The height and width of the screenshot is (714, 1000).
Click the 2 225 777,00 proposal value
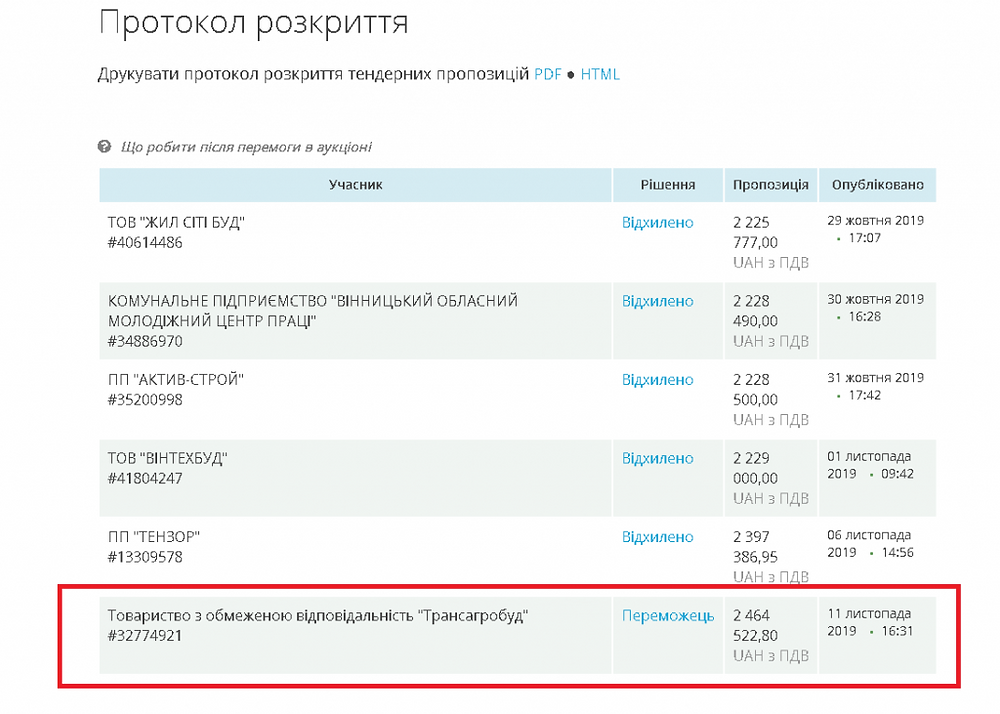coord(755,232)
